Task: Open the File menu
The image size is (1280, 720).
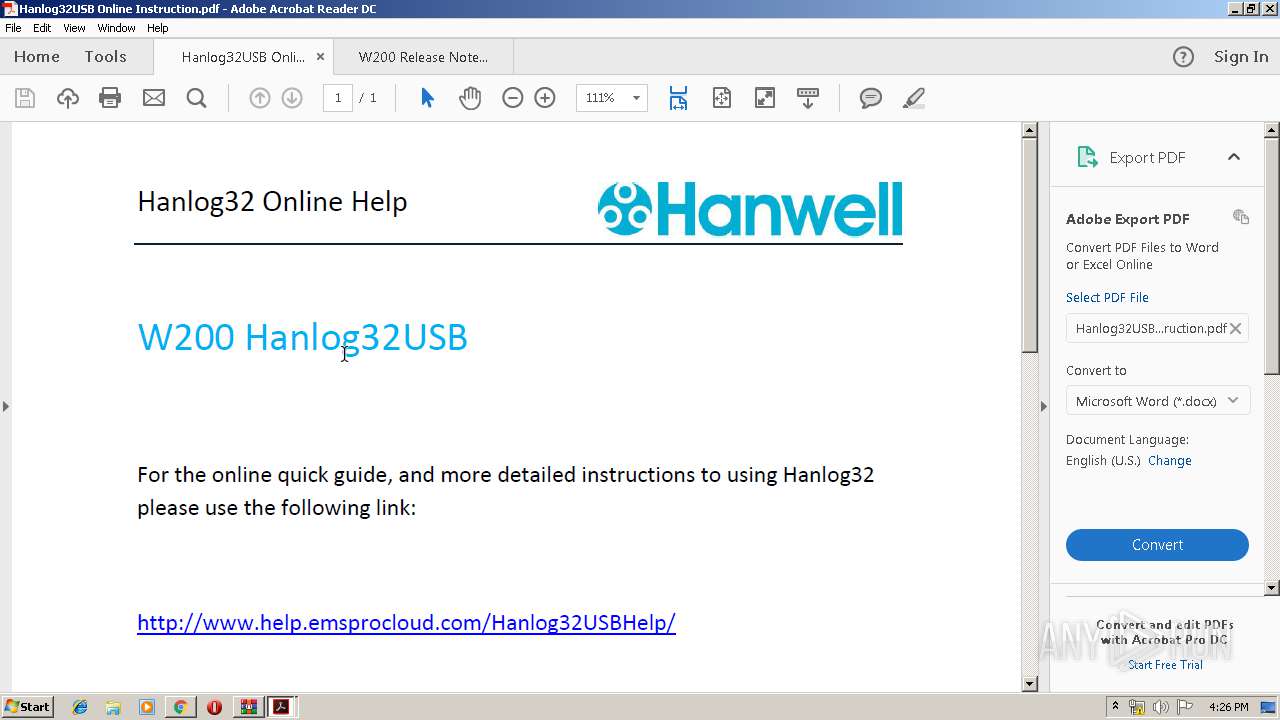Action: [13, 28]
